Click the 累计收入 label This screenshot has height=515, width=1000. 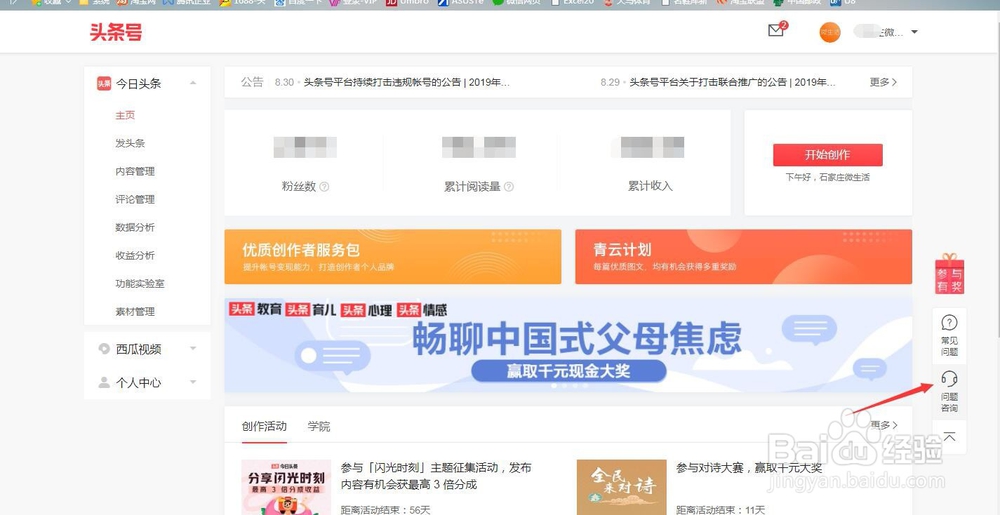(x=650, y=186)
